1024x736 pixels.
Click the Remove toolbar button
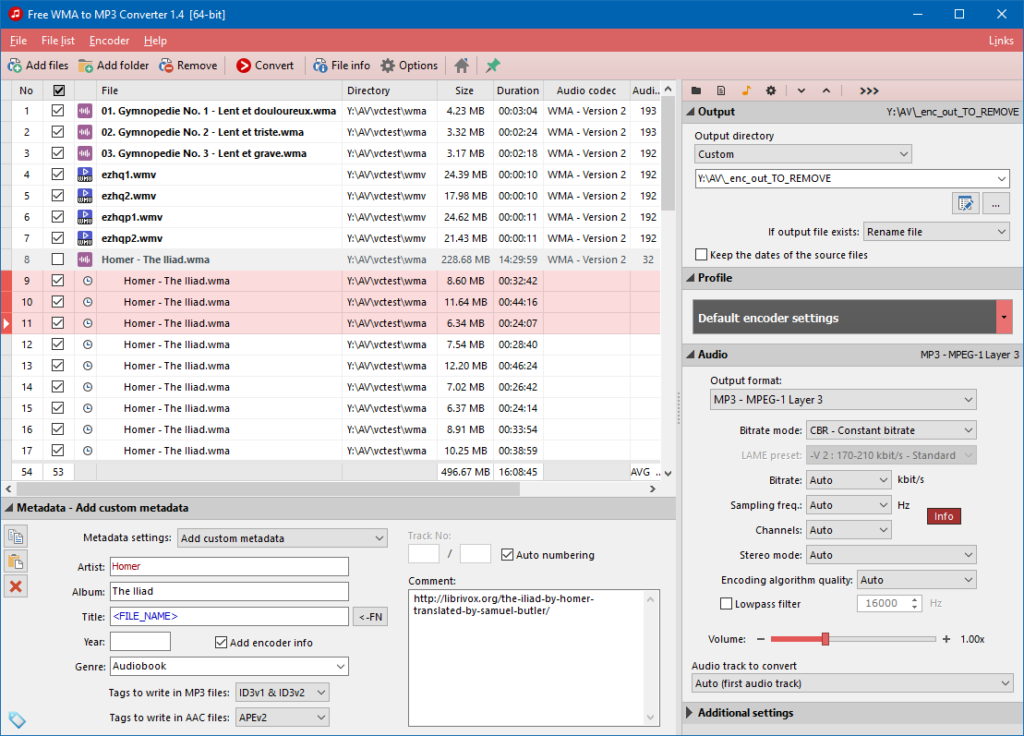tap(188, 65)
